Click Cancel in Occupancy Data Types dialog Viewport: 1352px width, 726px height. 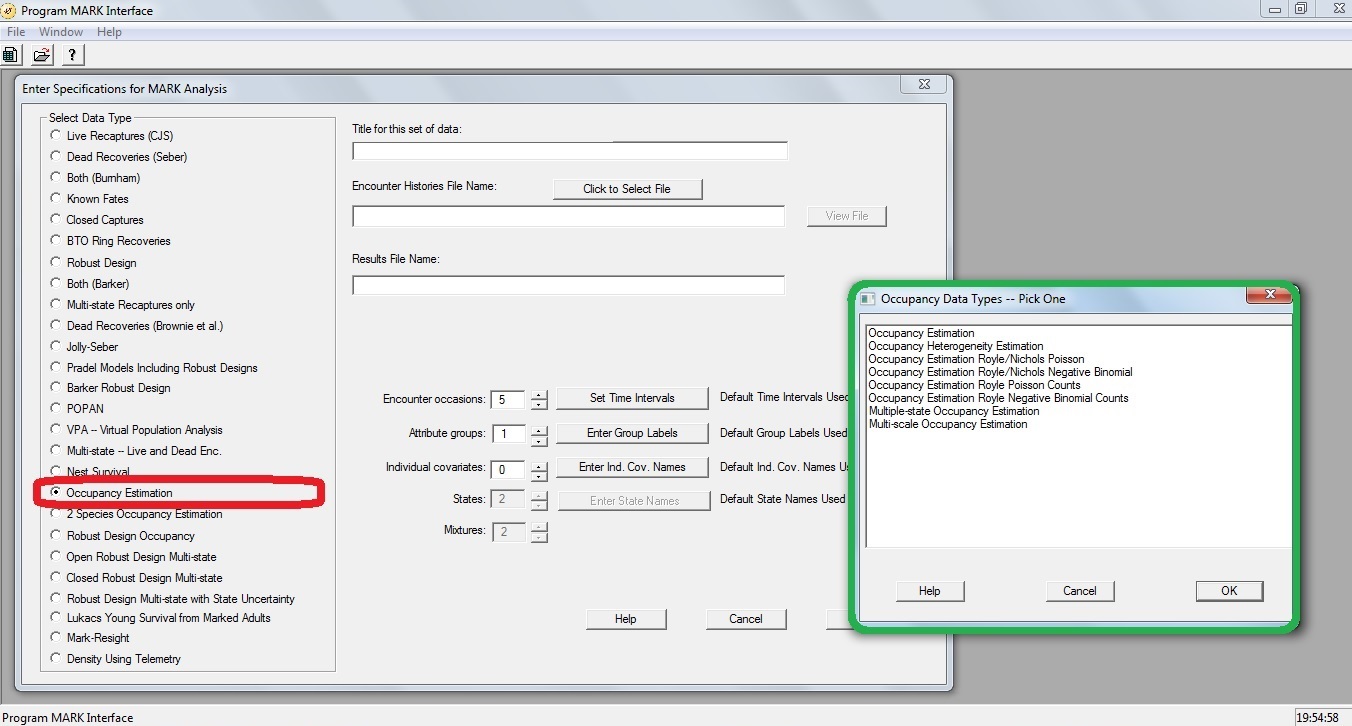[x=1080, y=591]
